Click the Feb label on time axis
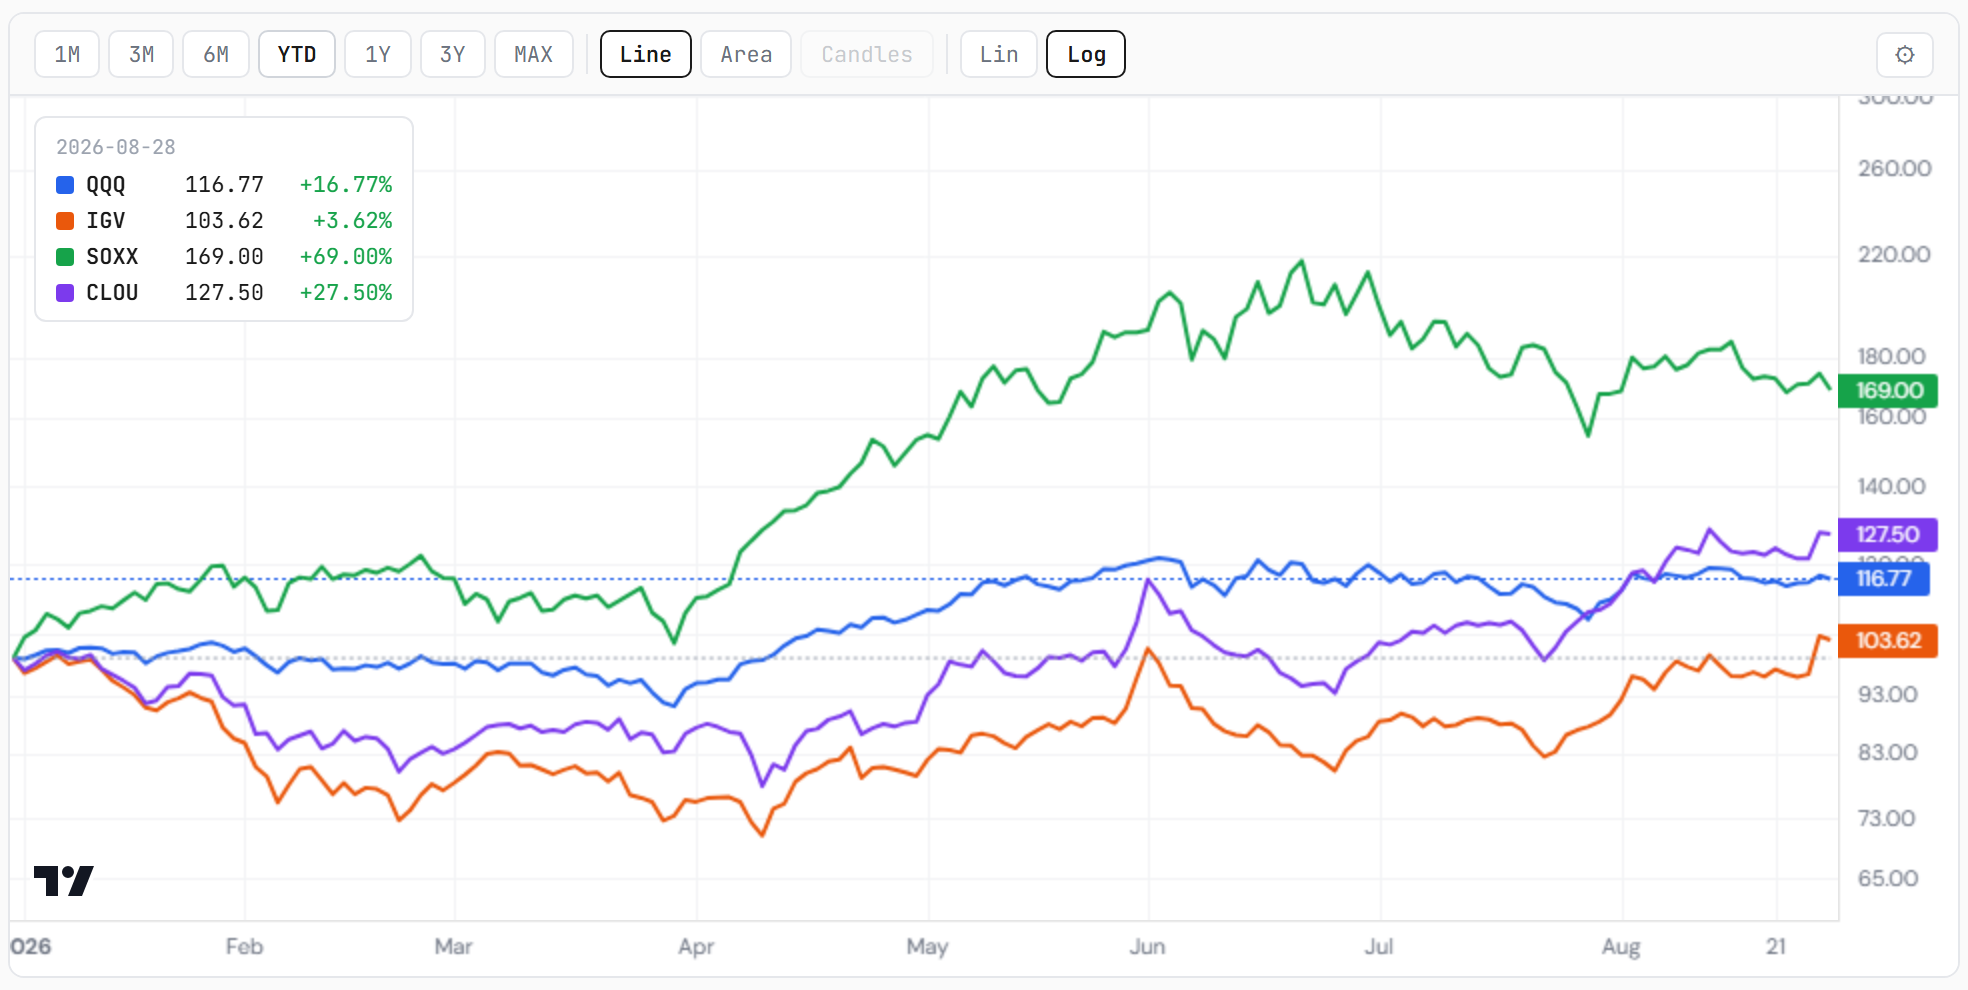This screenshot has width=1968, height=990. (x=244, y=947)
